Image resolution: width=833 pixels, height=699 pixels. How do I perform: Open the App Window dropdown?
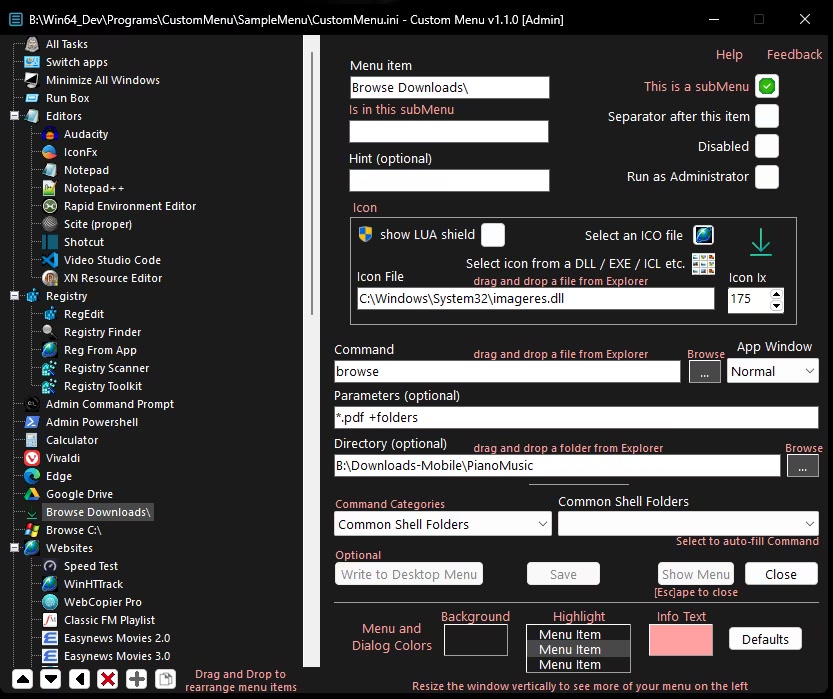(x=773, y=371)
